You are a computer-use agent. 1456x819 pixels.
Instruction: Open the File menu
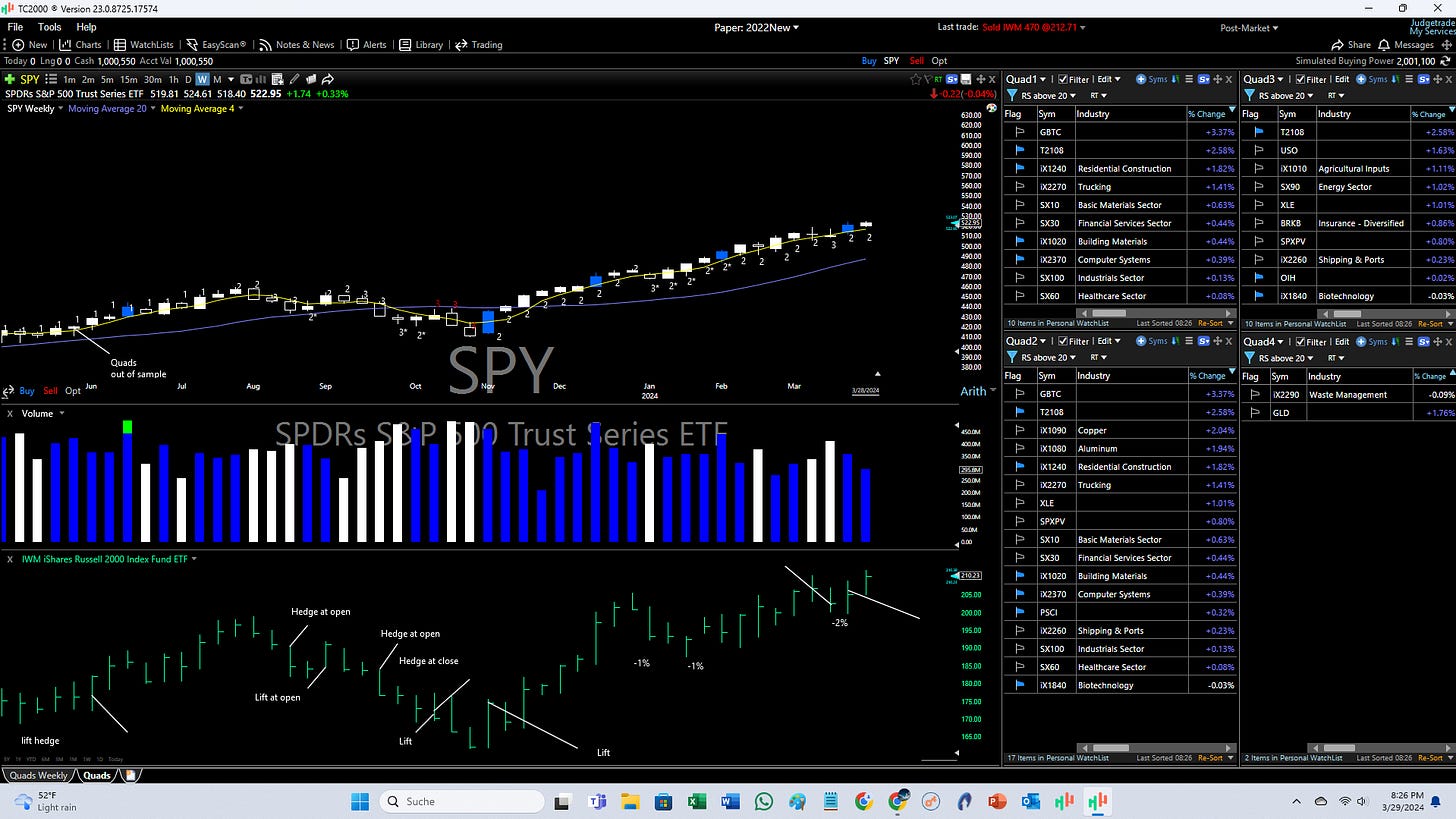[x=15, y=28]
